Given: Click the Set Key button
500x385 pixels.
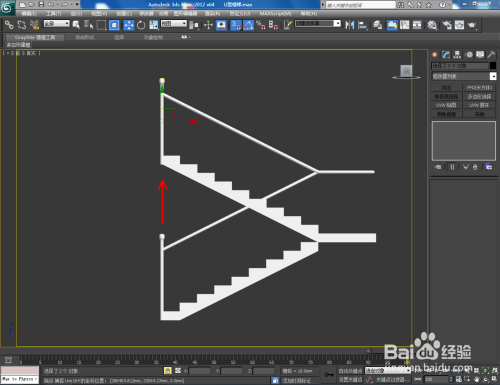Looking at the screenshot, I should [350, 380].
